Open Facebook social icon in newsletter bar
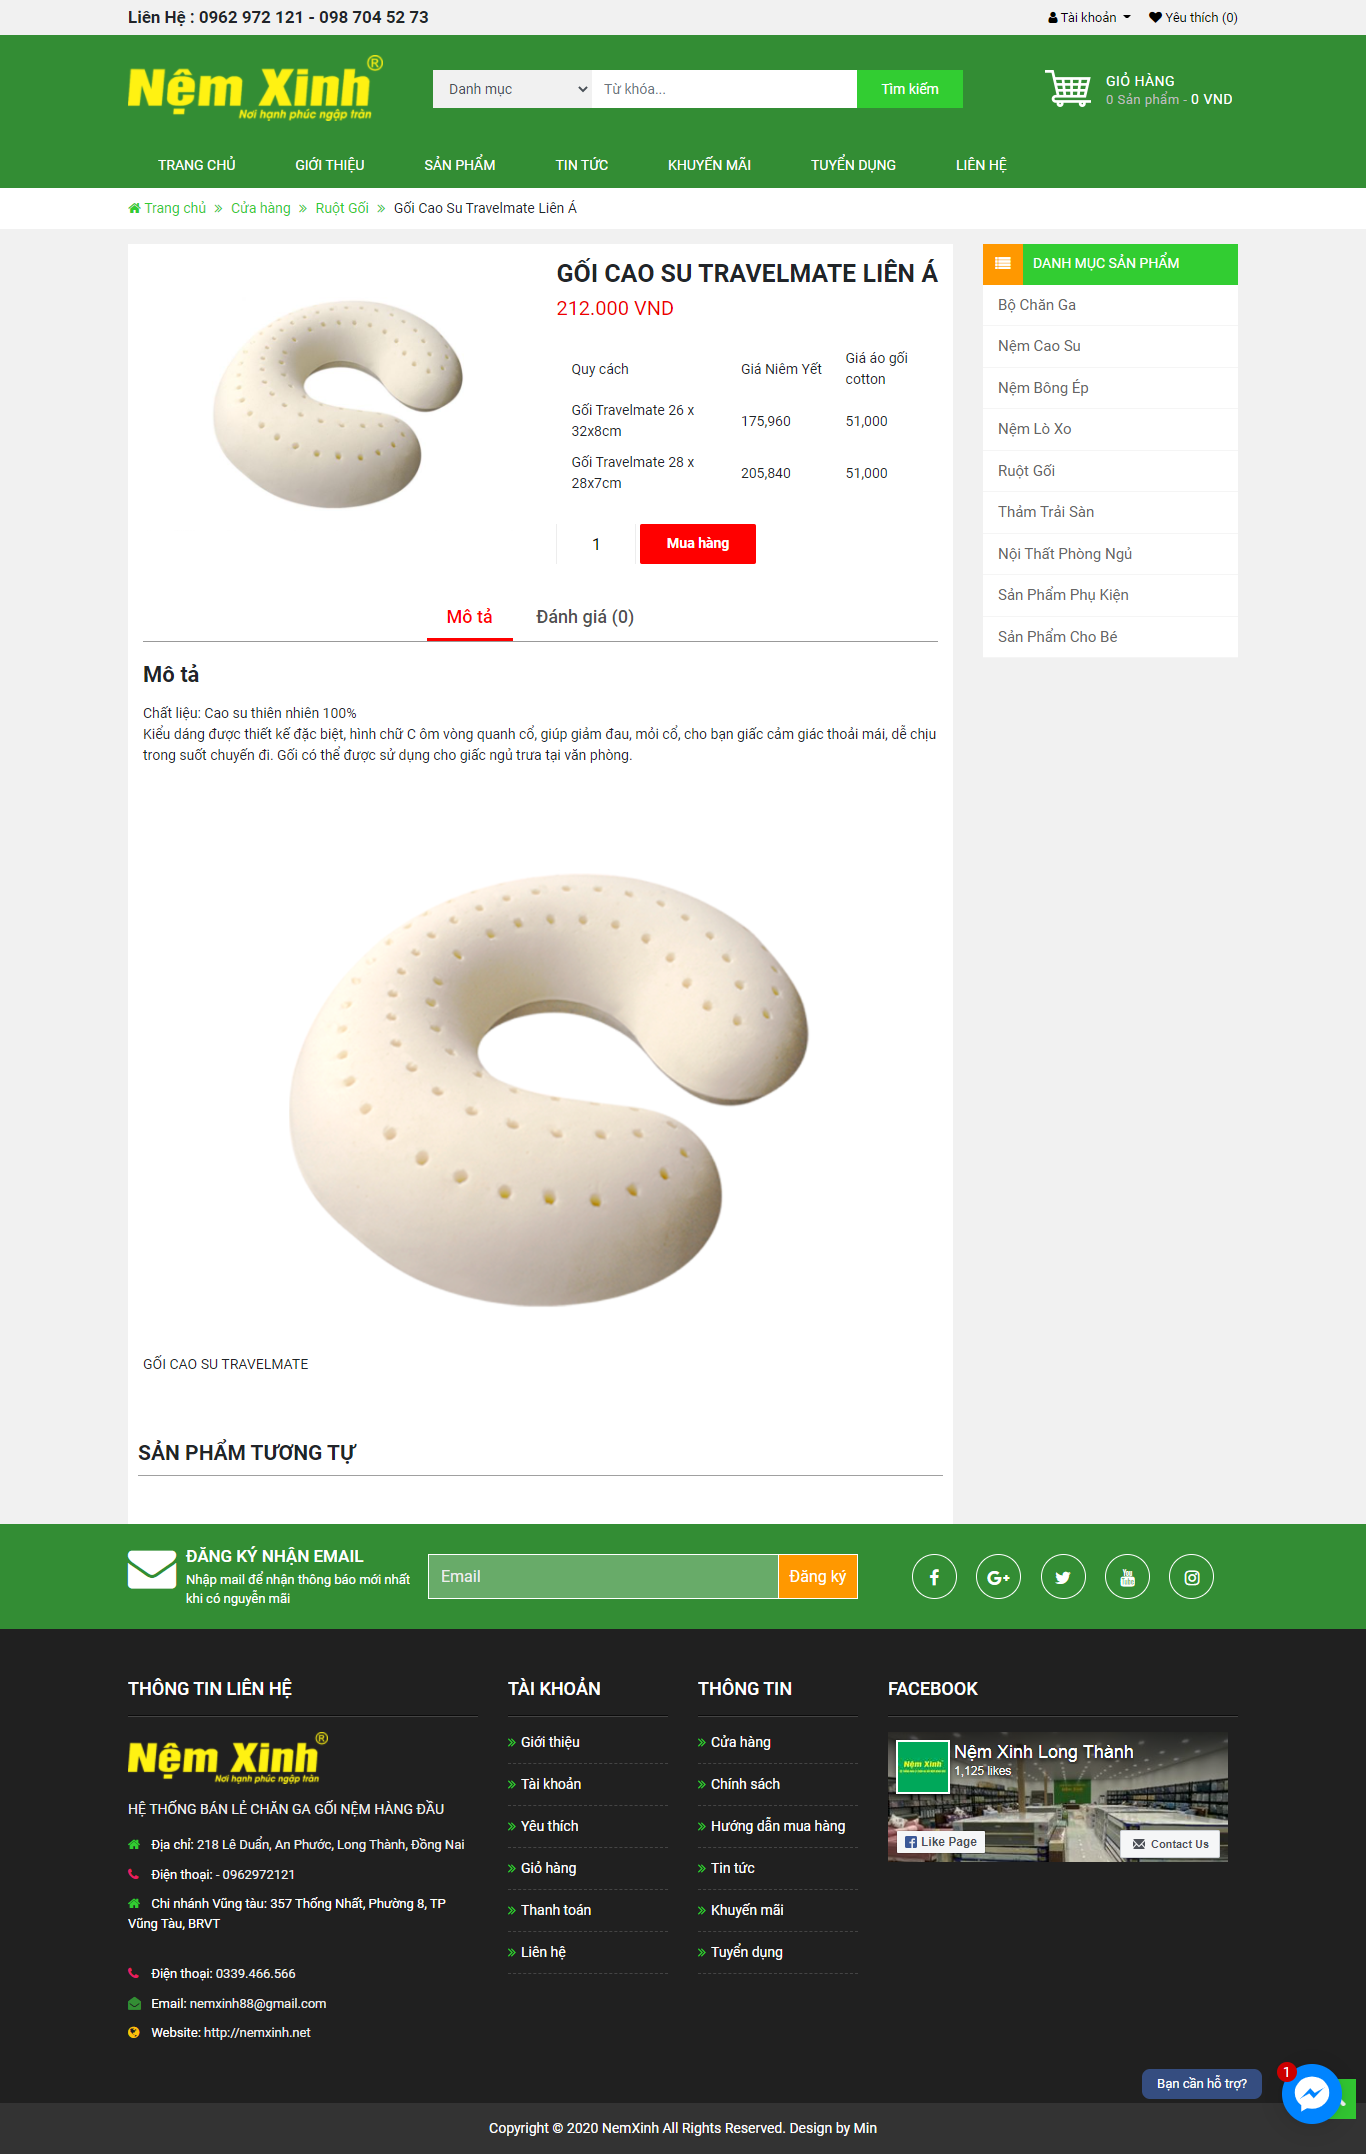 point(934,1577)
